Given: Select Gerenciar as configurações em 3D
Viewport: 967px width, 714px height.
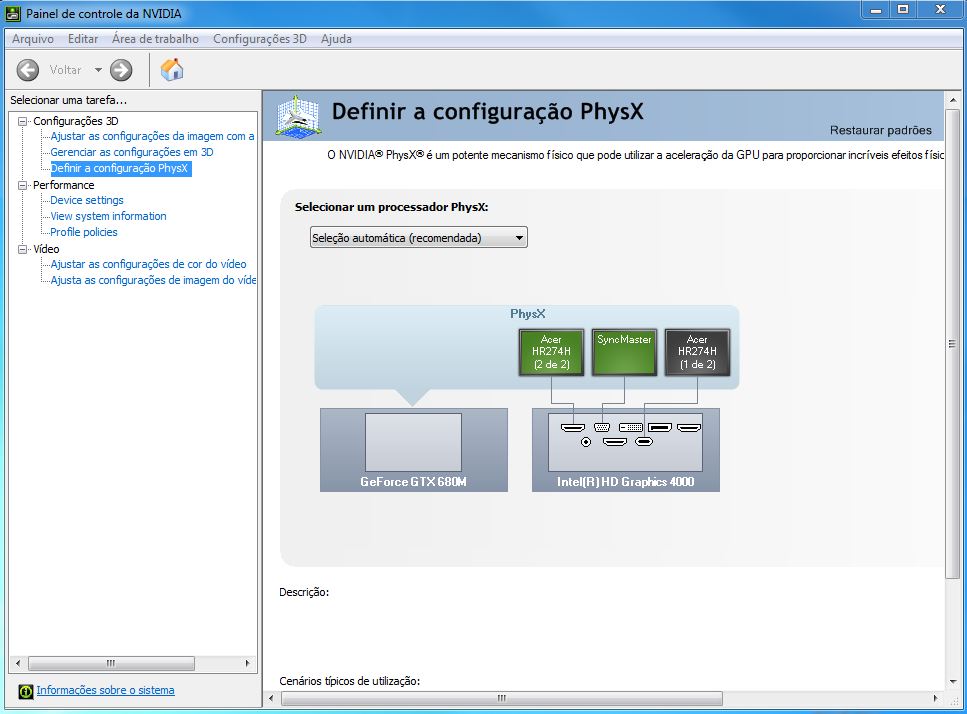Looking at the screenshot, I should 132,152.
